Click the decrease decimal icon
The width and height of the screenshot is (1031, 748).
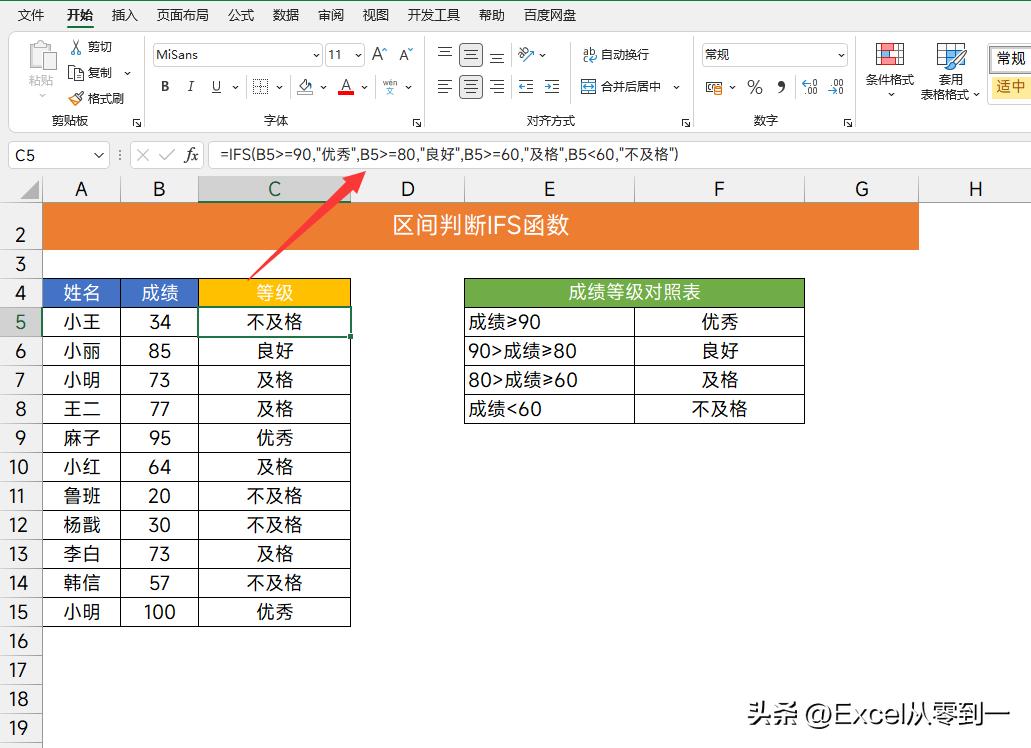click(x=836, y=88)
